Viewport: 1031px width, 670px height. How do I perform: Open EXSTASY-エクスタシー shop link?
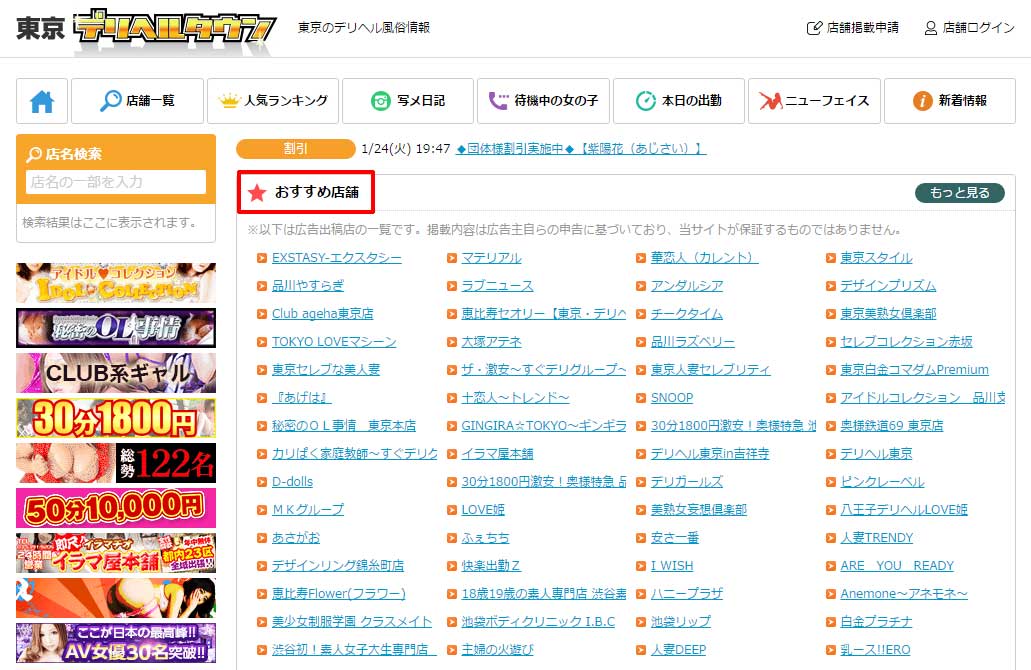[x=337, y=258]
